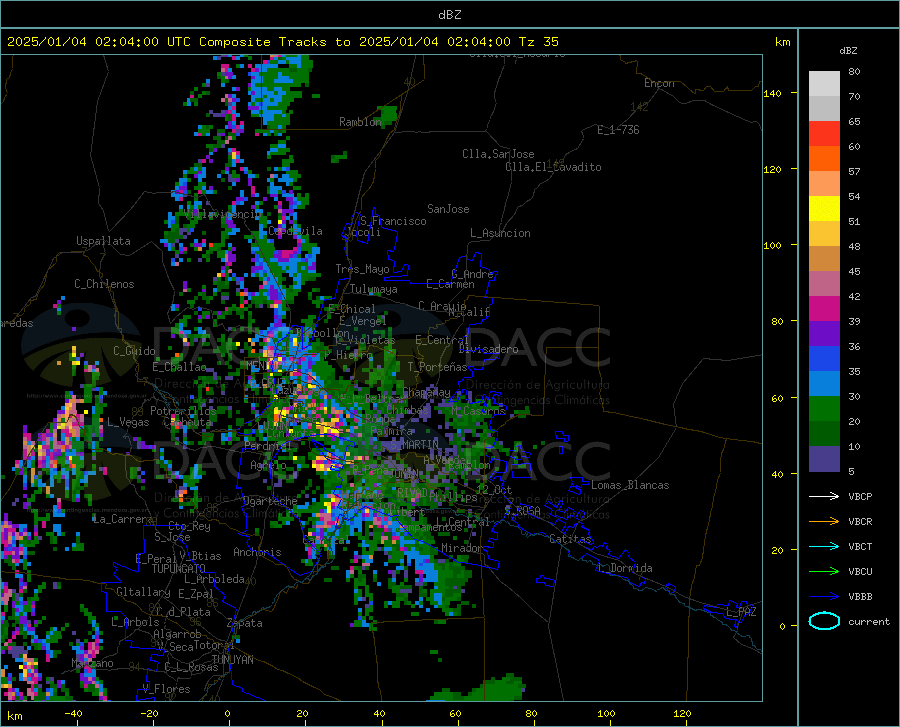
Task: Click the 'dBZ' heading above the legend
Action: (x=848, y=50)
